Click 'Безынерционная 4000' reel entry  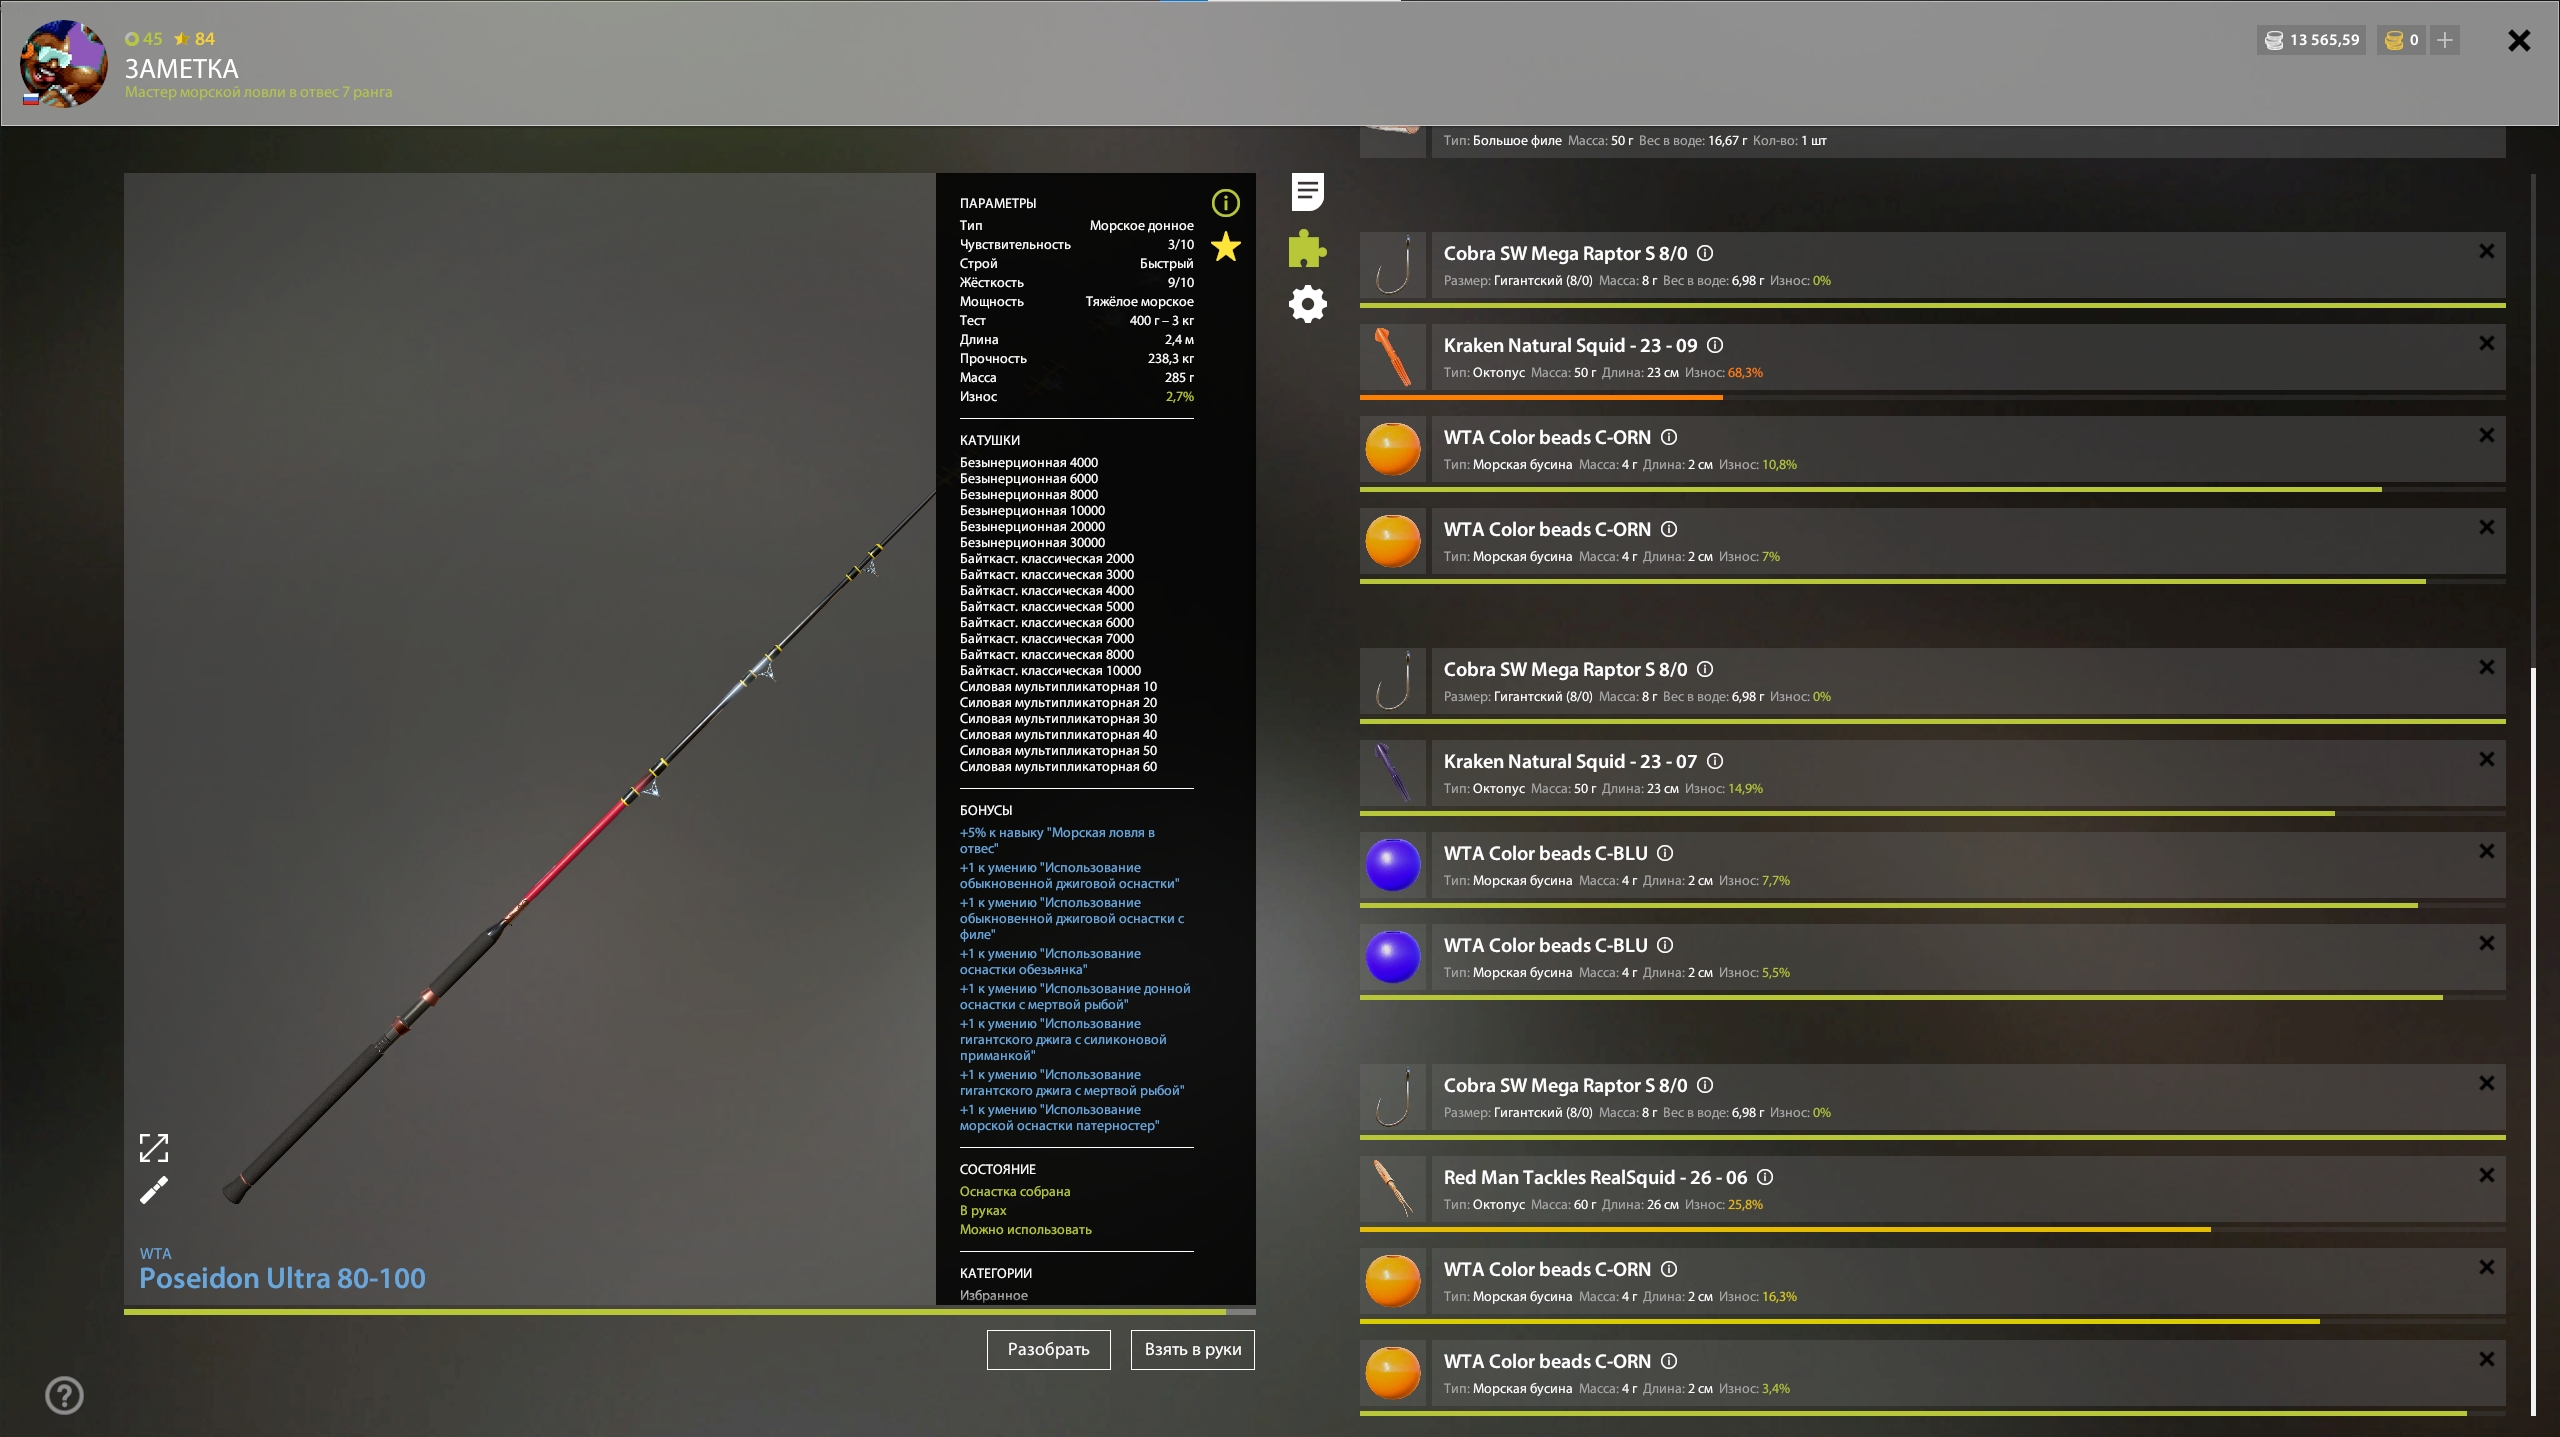[x=1028, y=463]
